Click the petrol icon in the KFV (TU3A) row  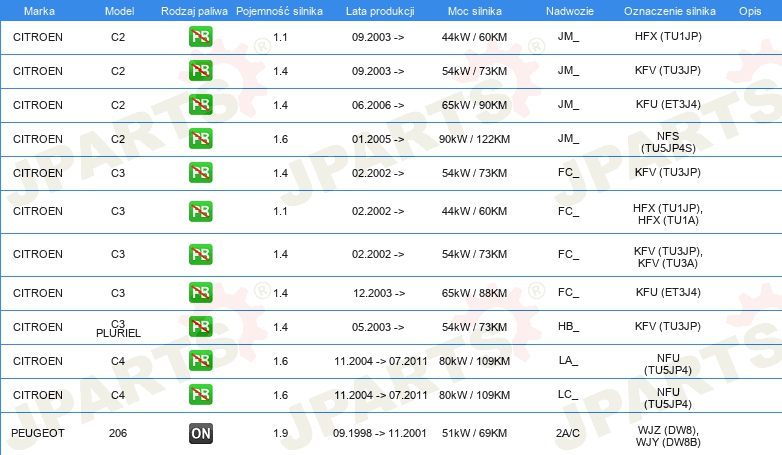[200, 254]
